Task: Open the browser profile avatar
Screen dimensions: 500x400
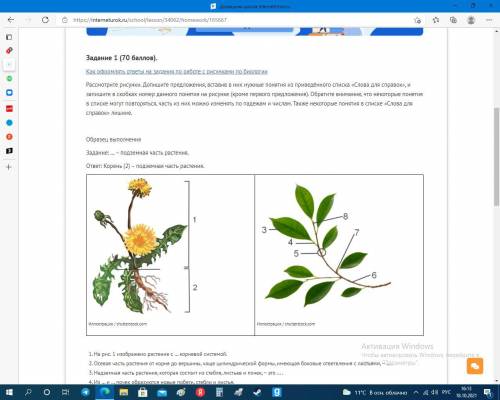Action: pyautogui.click(x=471, y=20)
